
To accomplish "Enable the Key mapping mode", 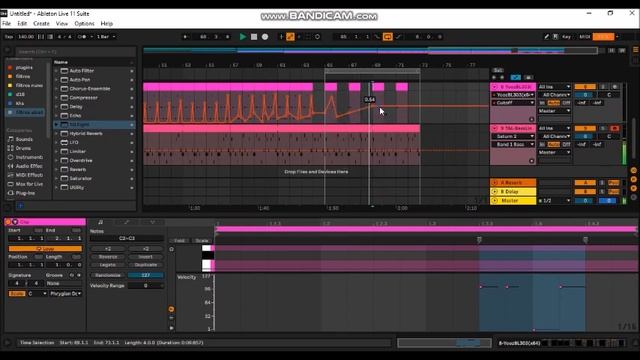I will (x=567, y=37).
